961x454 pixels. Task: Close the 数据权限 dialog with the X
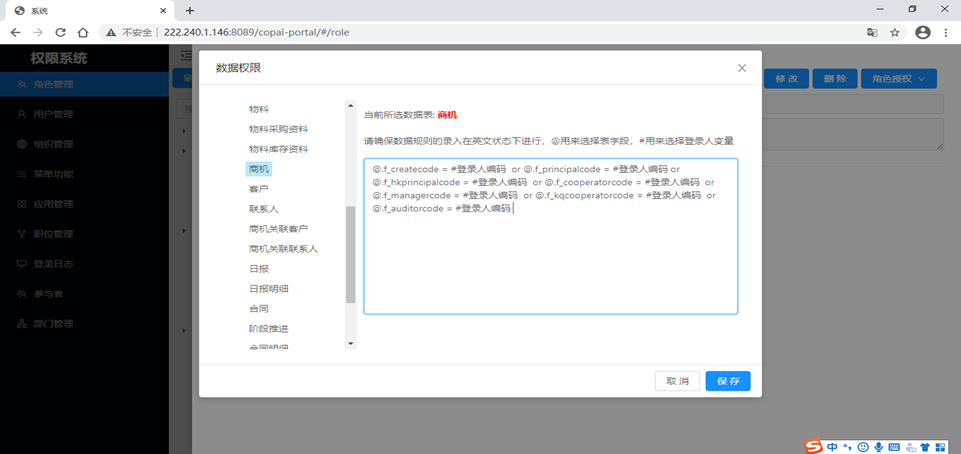click(x=742, y=68)
